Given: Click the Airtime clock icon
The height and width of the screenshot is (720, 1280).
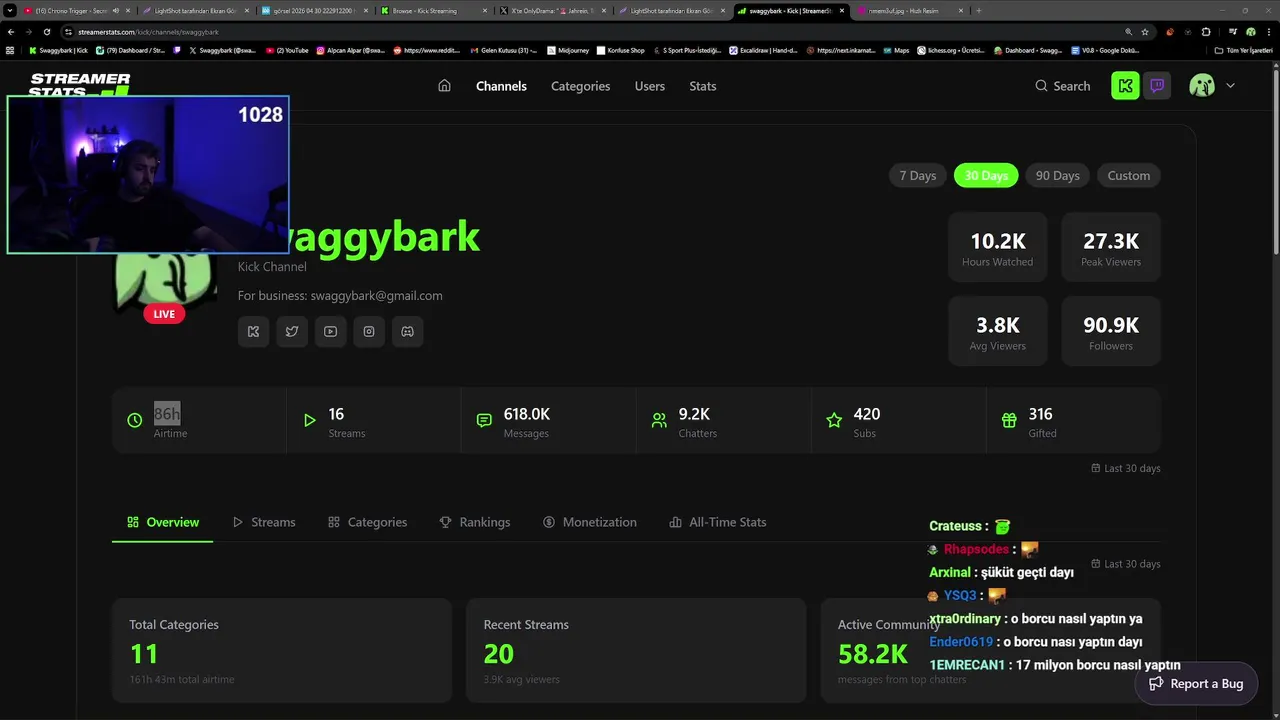Looking at the screenshot, I should pyautogui.click(x=135, y=421).
